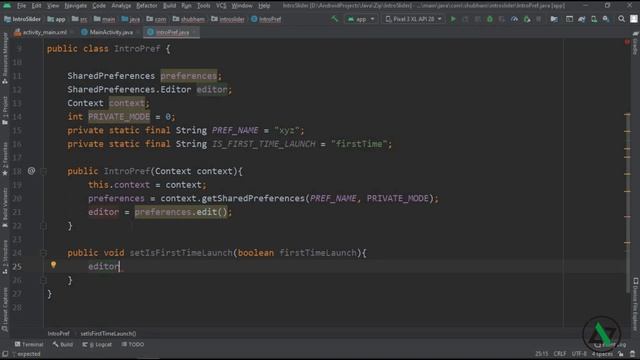Click the 4 spaces indent setting

pyautogui.click(x=602, y=354)
